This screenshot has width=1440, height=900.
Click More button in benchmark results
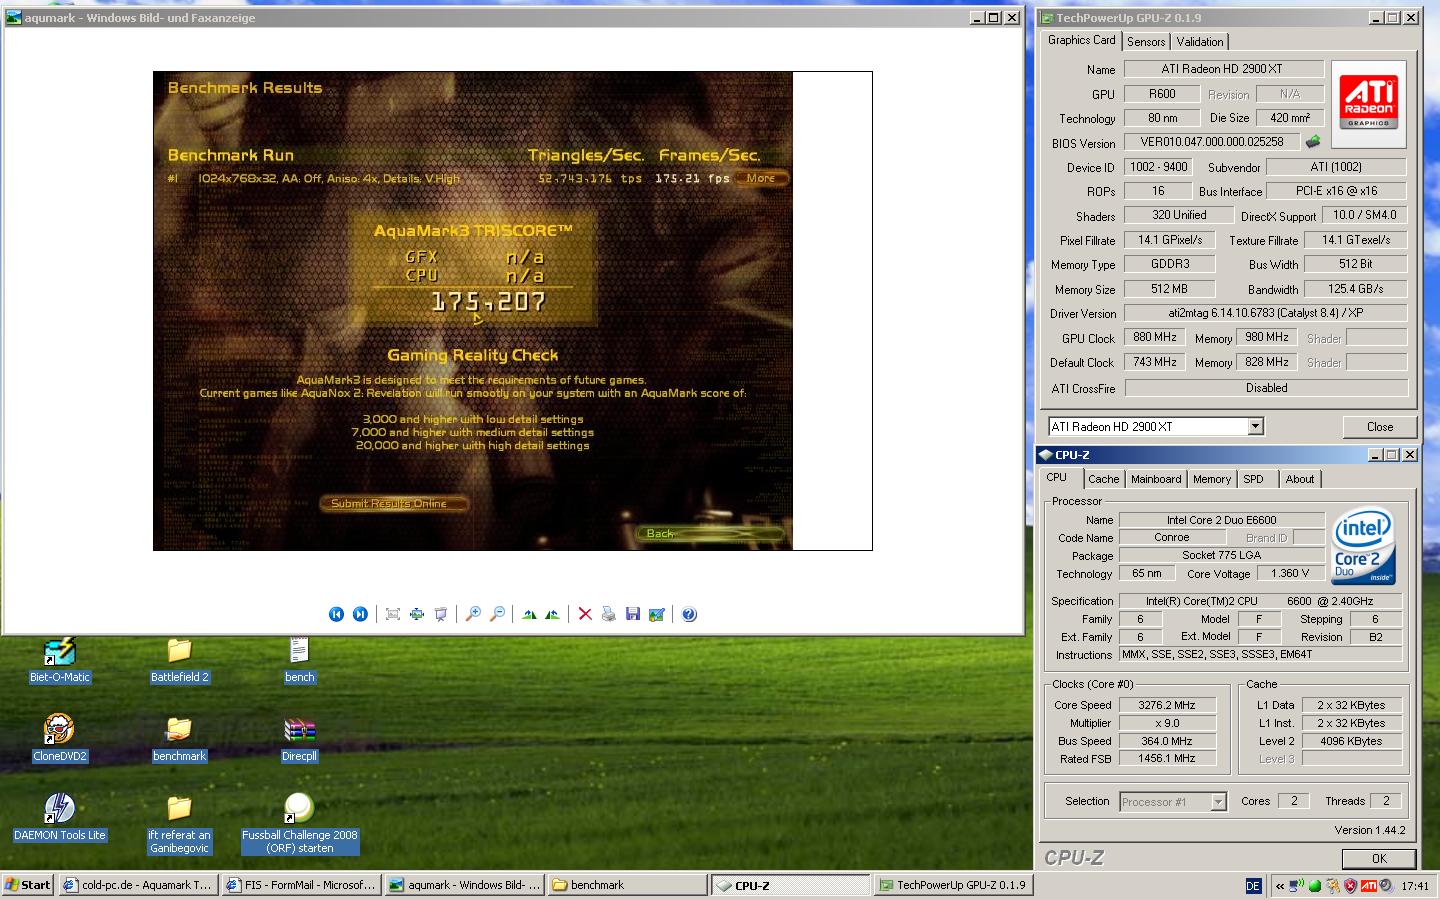click(x=761, y=178)
